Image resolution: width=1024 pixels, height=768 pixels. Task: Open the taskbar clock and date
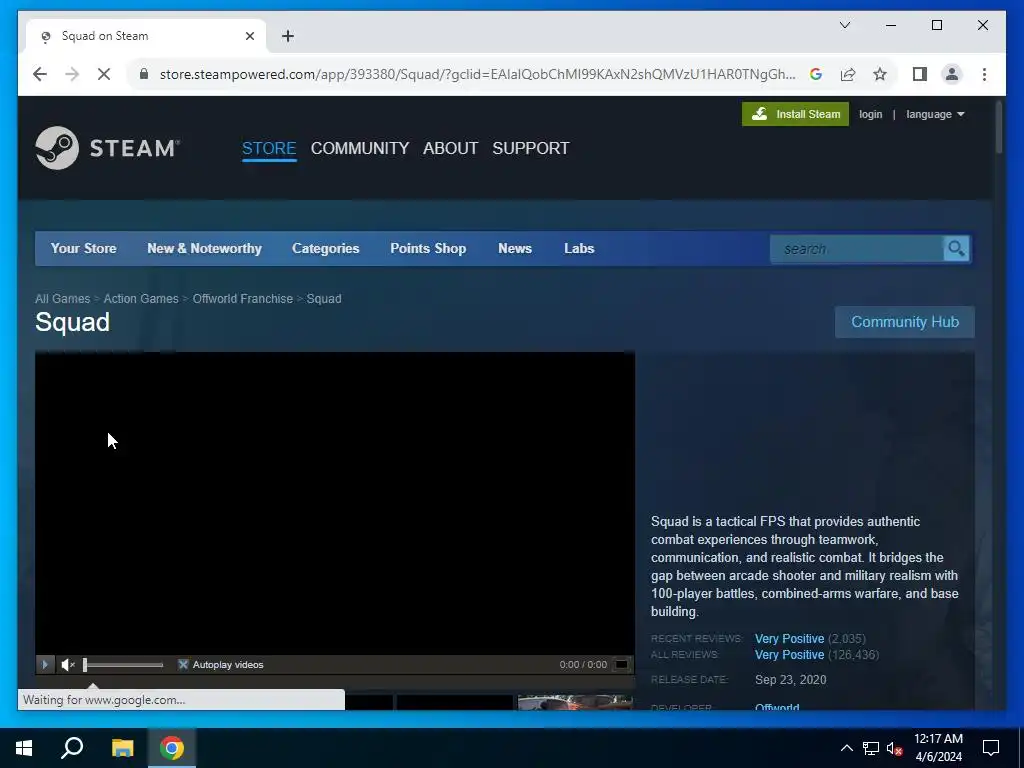pos(938,748)
